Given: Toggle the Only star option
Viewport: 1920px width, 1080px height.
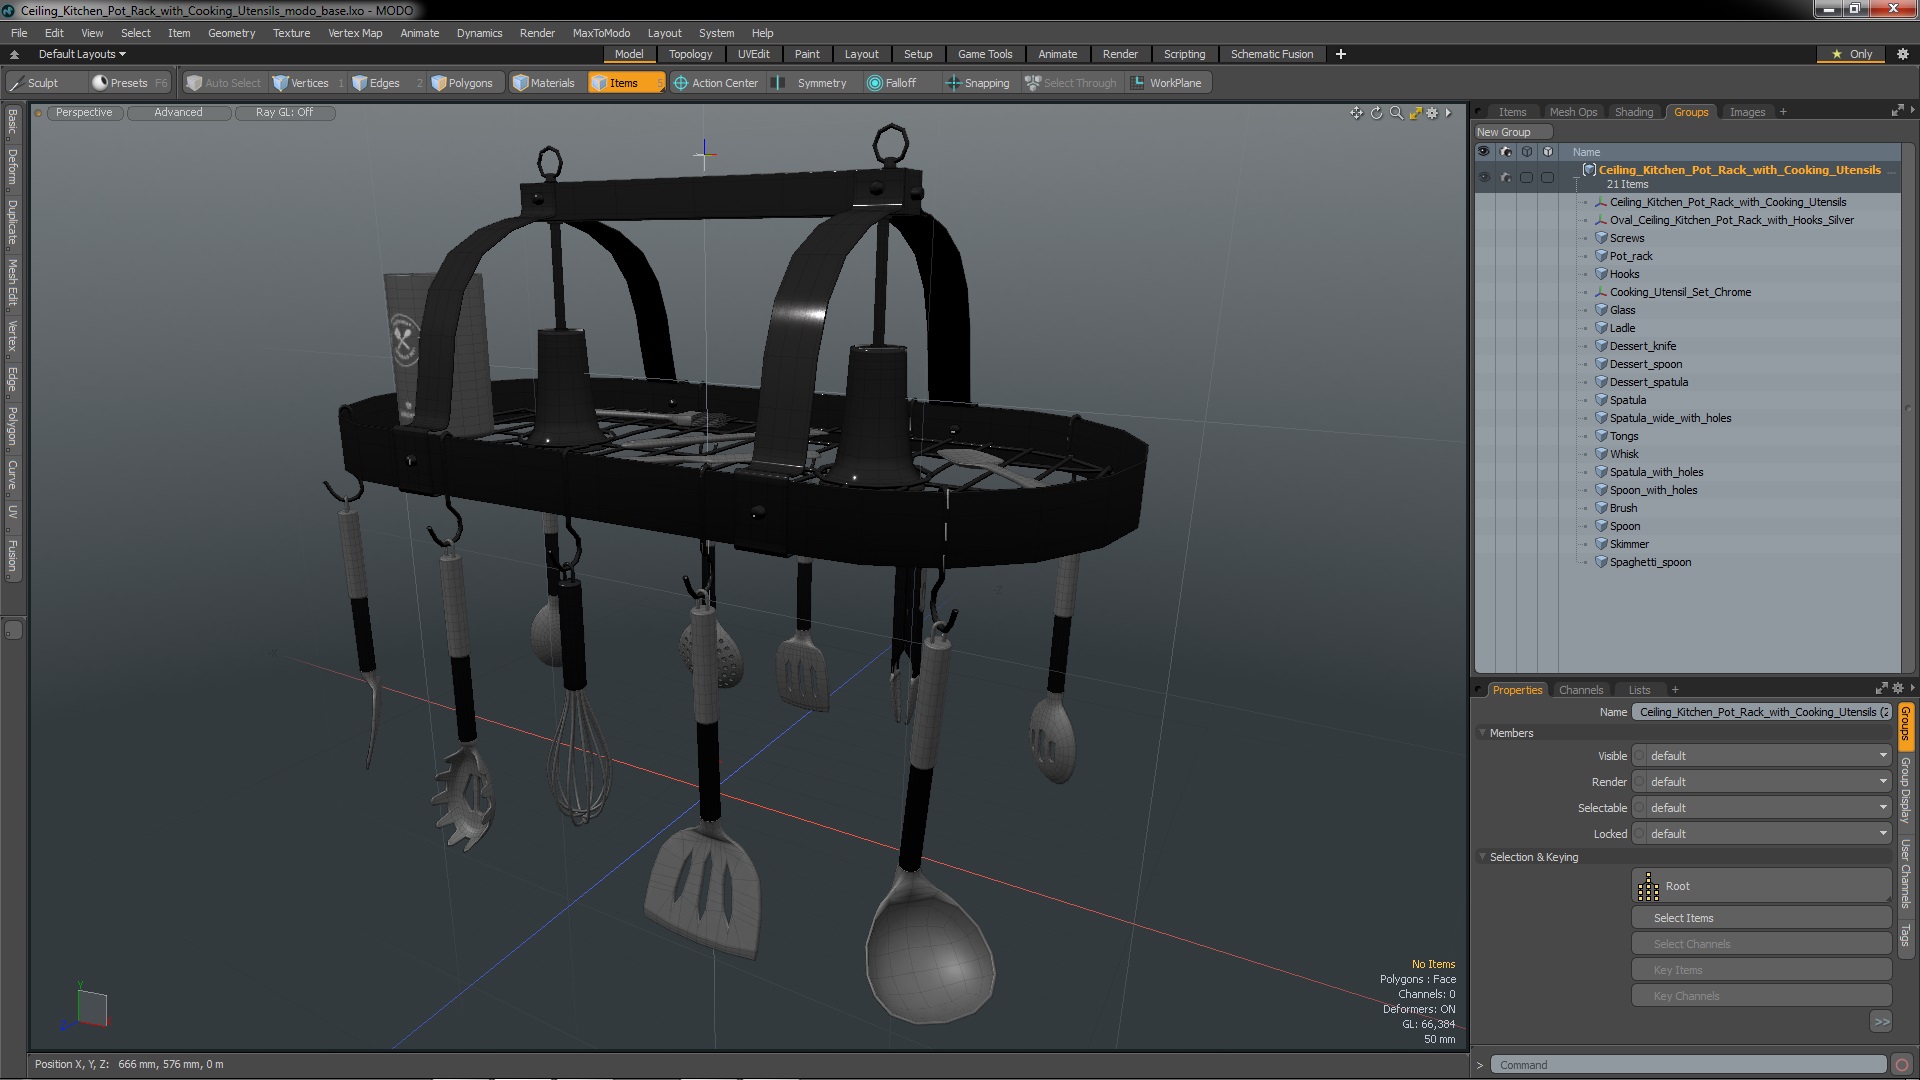Looking at the screenshot, I should (x=1852, y=54).
